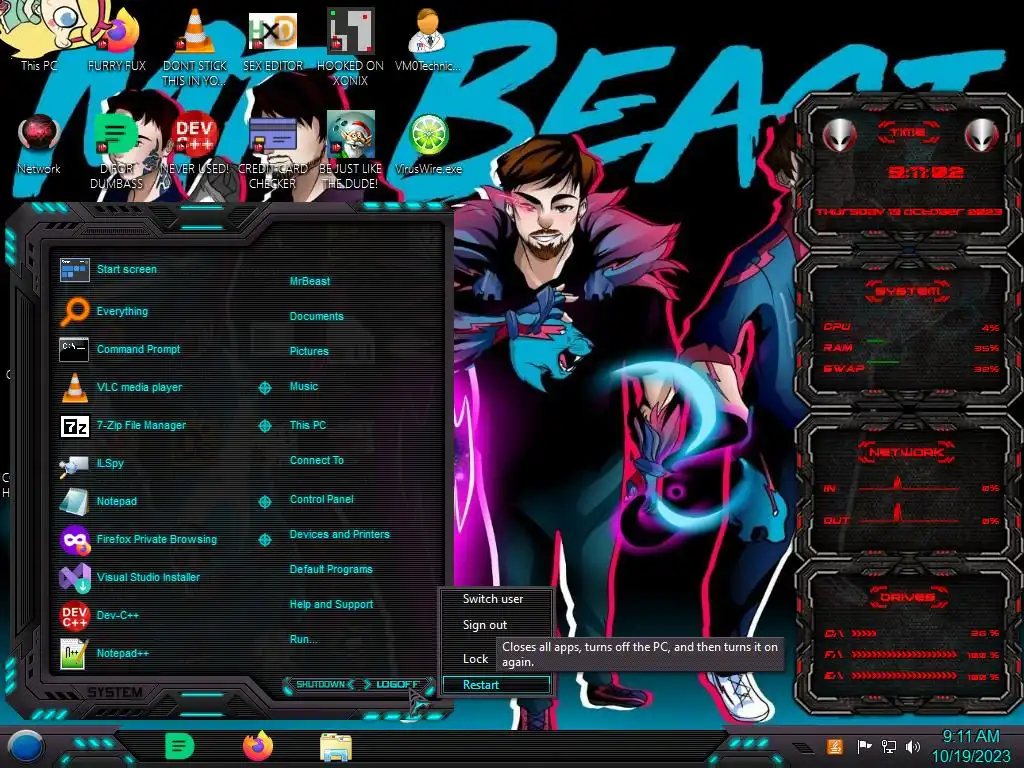Open the VM0Technic desktop icon
Screen dimensions: 1024x768
[x=428, y=40]
